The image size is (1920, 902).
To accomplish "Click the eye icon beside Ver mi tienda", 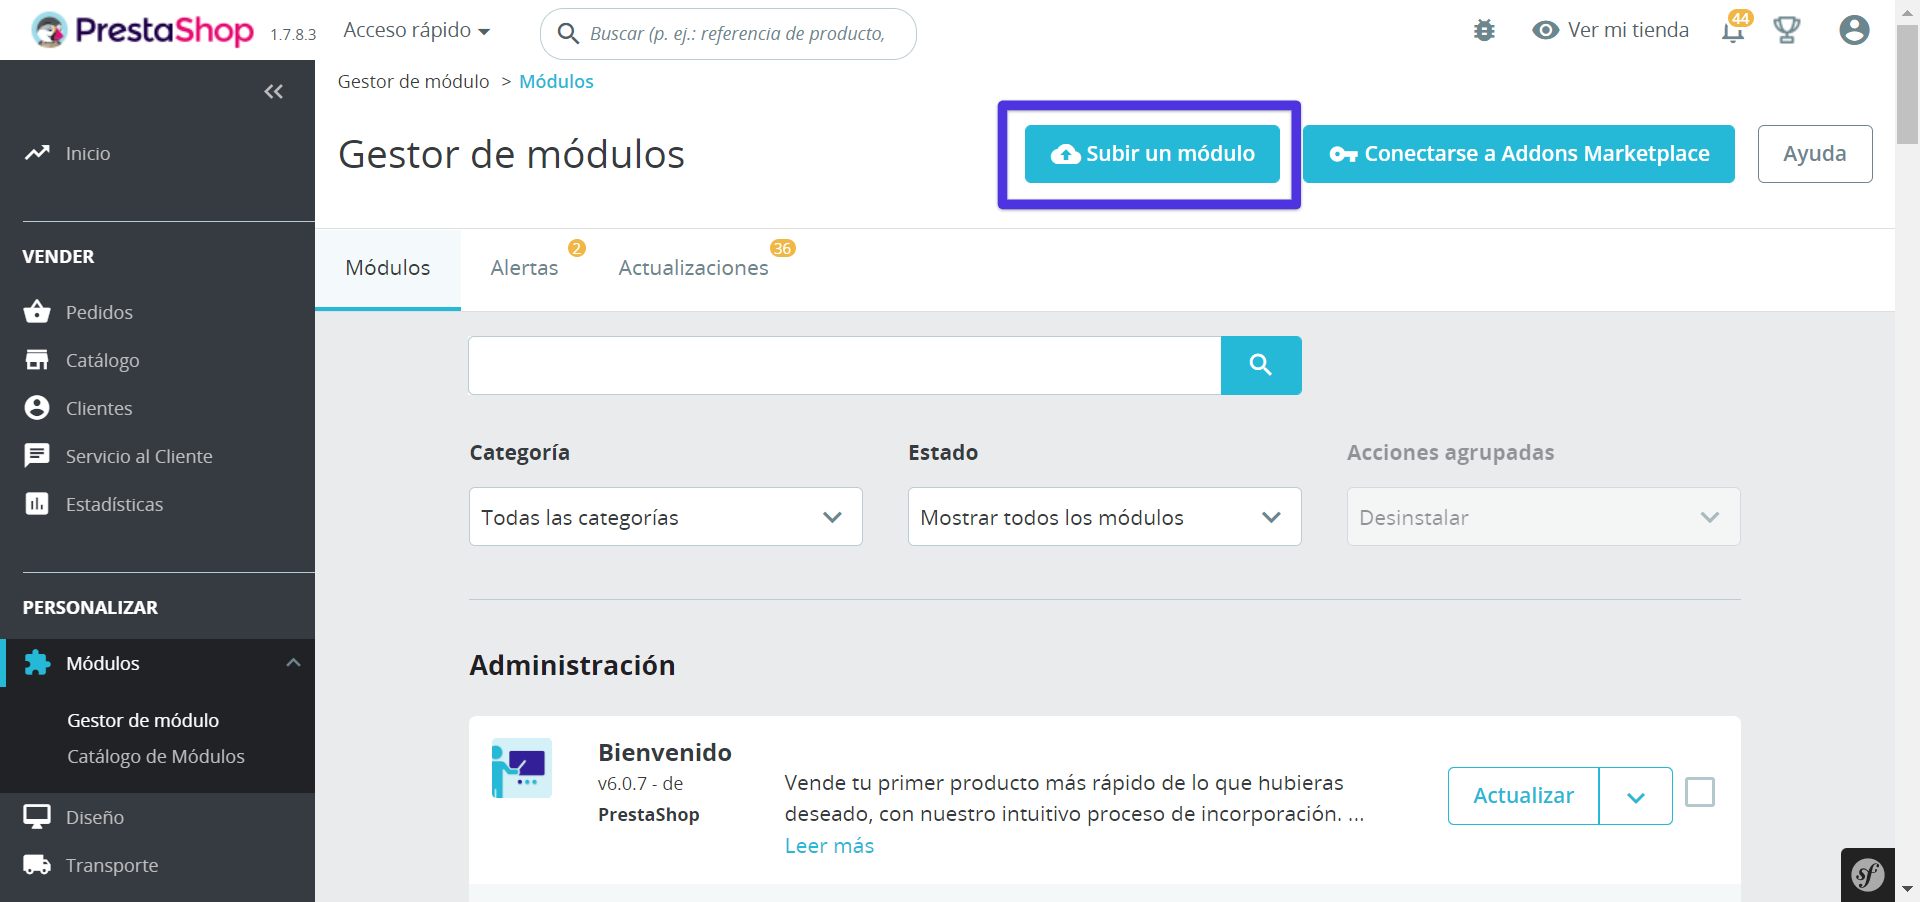I will pyautogui.click(x=1546, y=30).
